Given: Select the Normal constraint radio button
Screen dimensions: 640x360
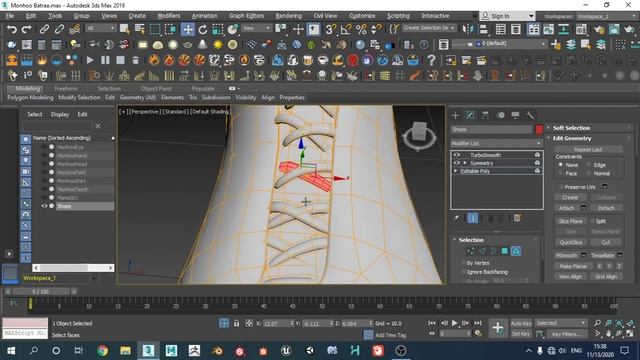Looking at the screenshot, I should pos(589,173).
